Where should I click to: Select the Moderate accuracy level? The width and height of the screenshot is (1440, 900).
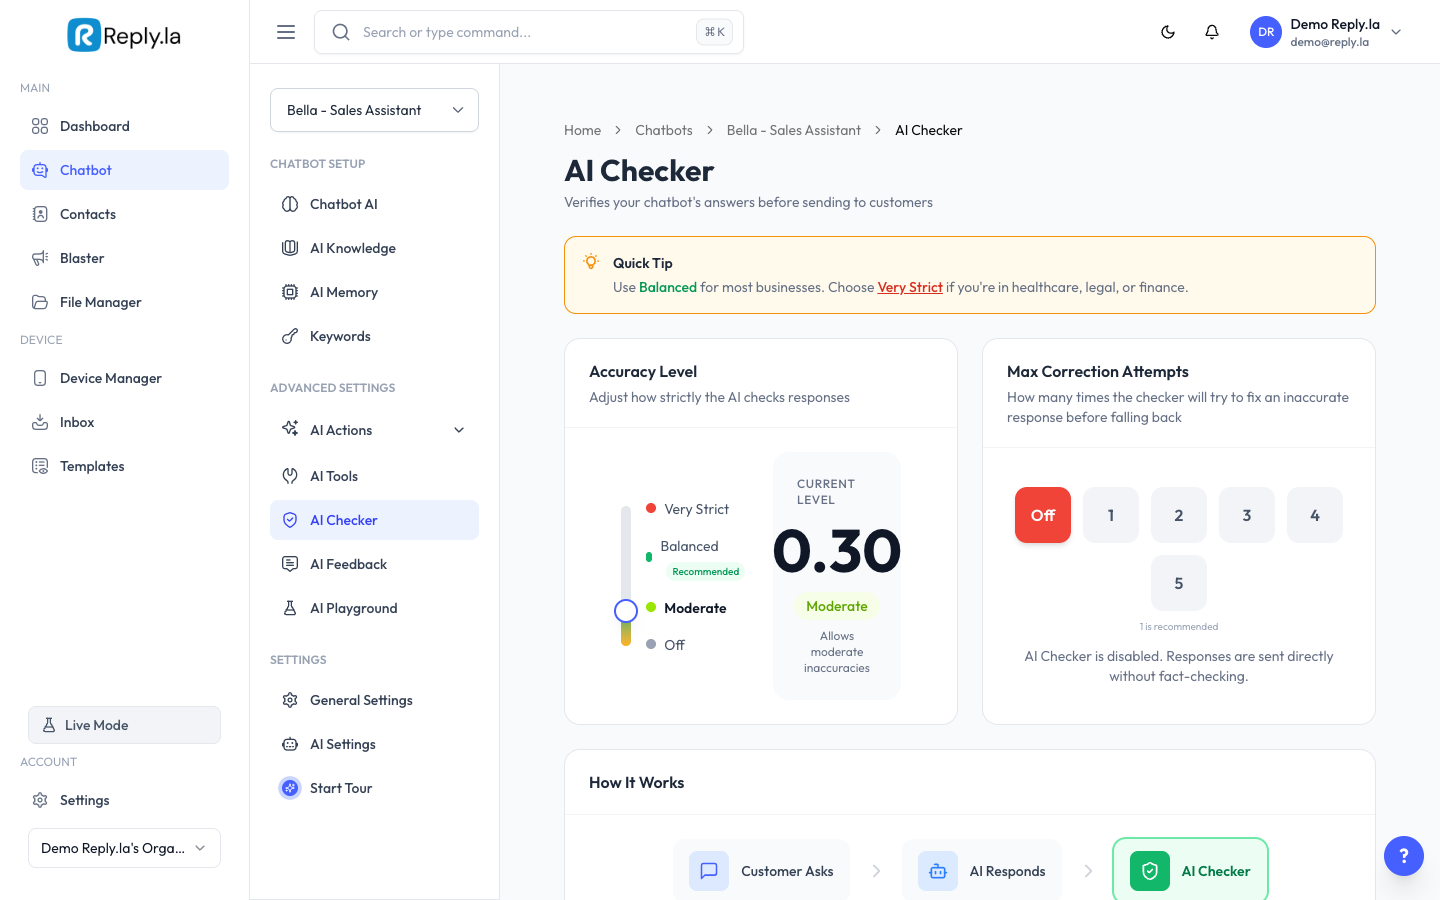coord(687,608)
